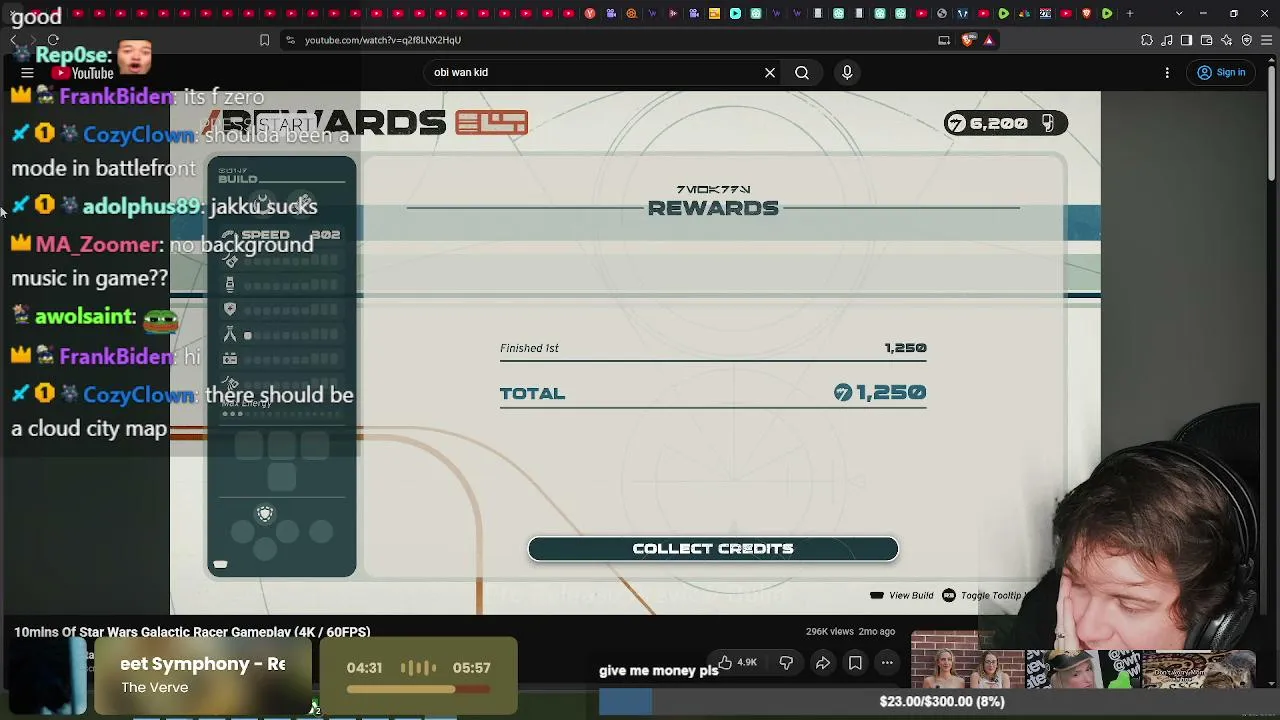
Task: Open the Brave Rewards triangle icon
Action: (x=989, y=40)
